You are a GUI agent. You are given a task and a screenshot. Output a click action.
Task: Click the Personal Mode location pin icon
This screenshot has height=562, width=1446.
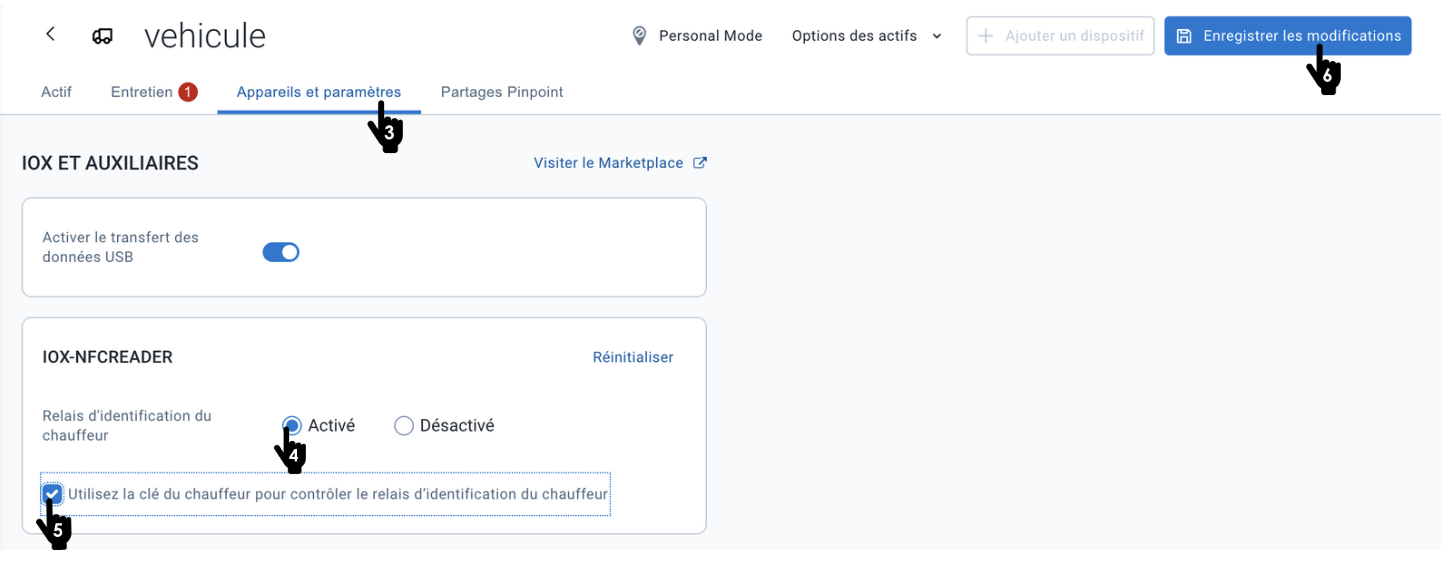coord(640,36)
